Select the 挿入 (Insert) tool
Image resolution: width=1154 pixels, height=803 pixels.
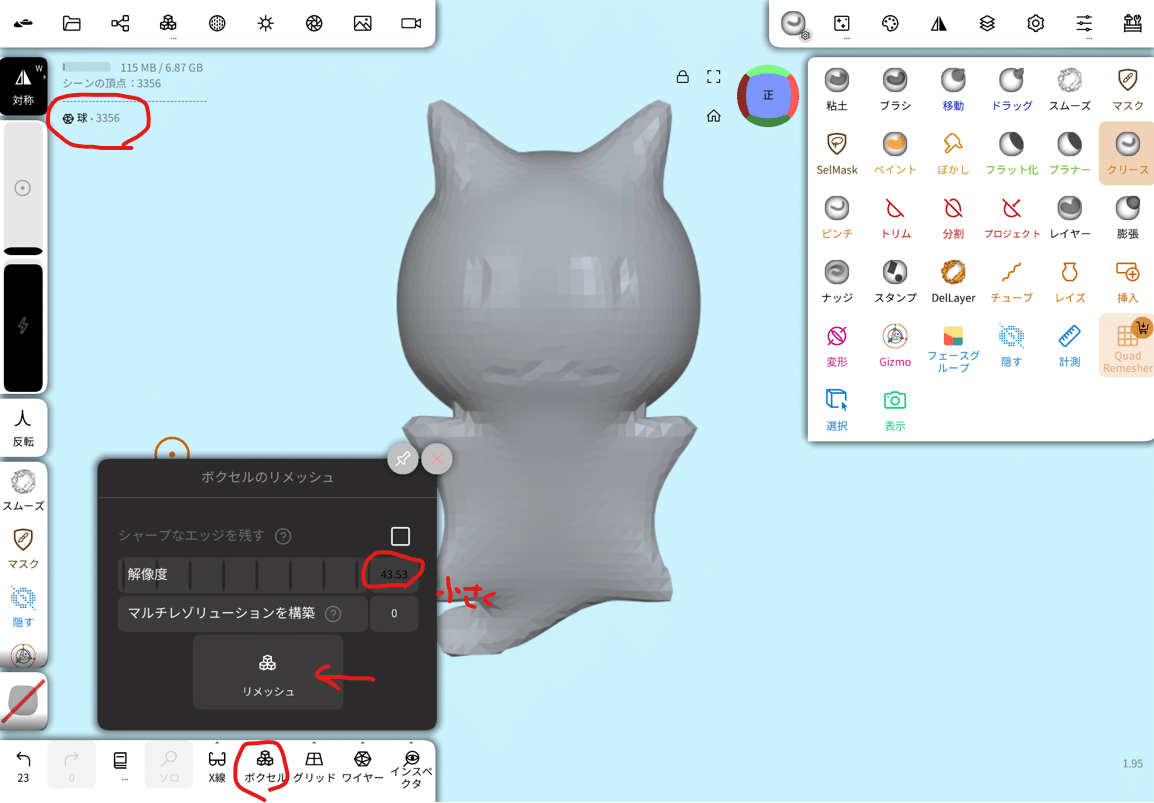[x=1128, y=282]
